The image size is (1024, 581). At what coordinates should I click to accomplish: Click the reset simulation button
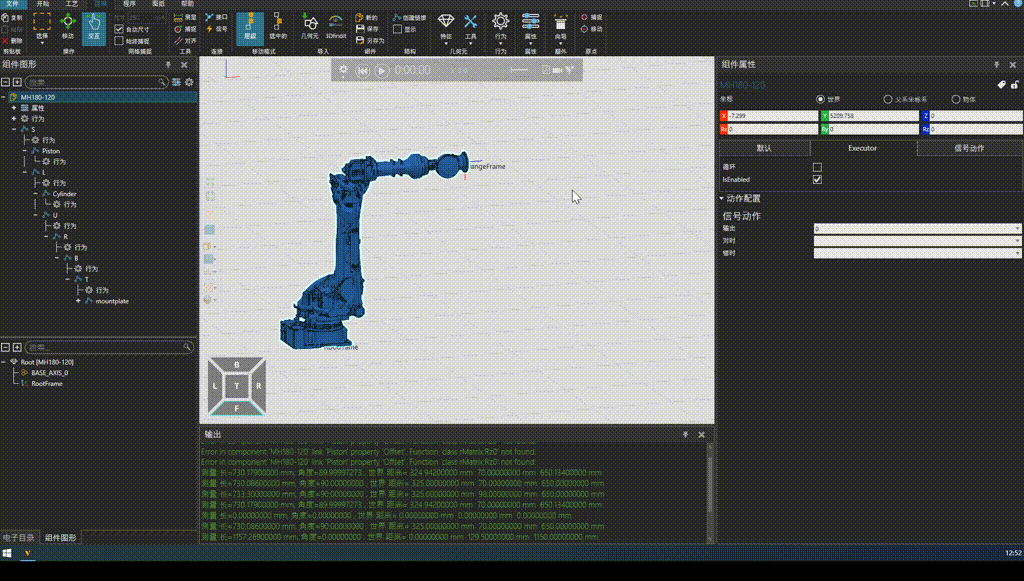coord(362,71)
